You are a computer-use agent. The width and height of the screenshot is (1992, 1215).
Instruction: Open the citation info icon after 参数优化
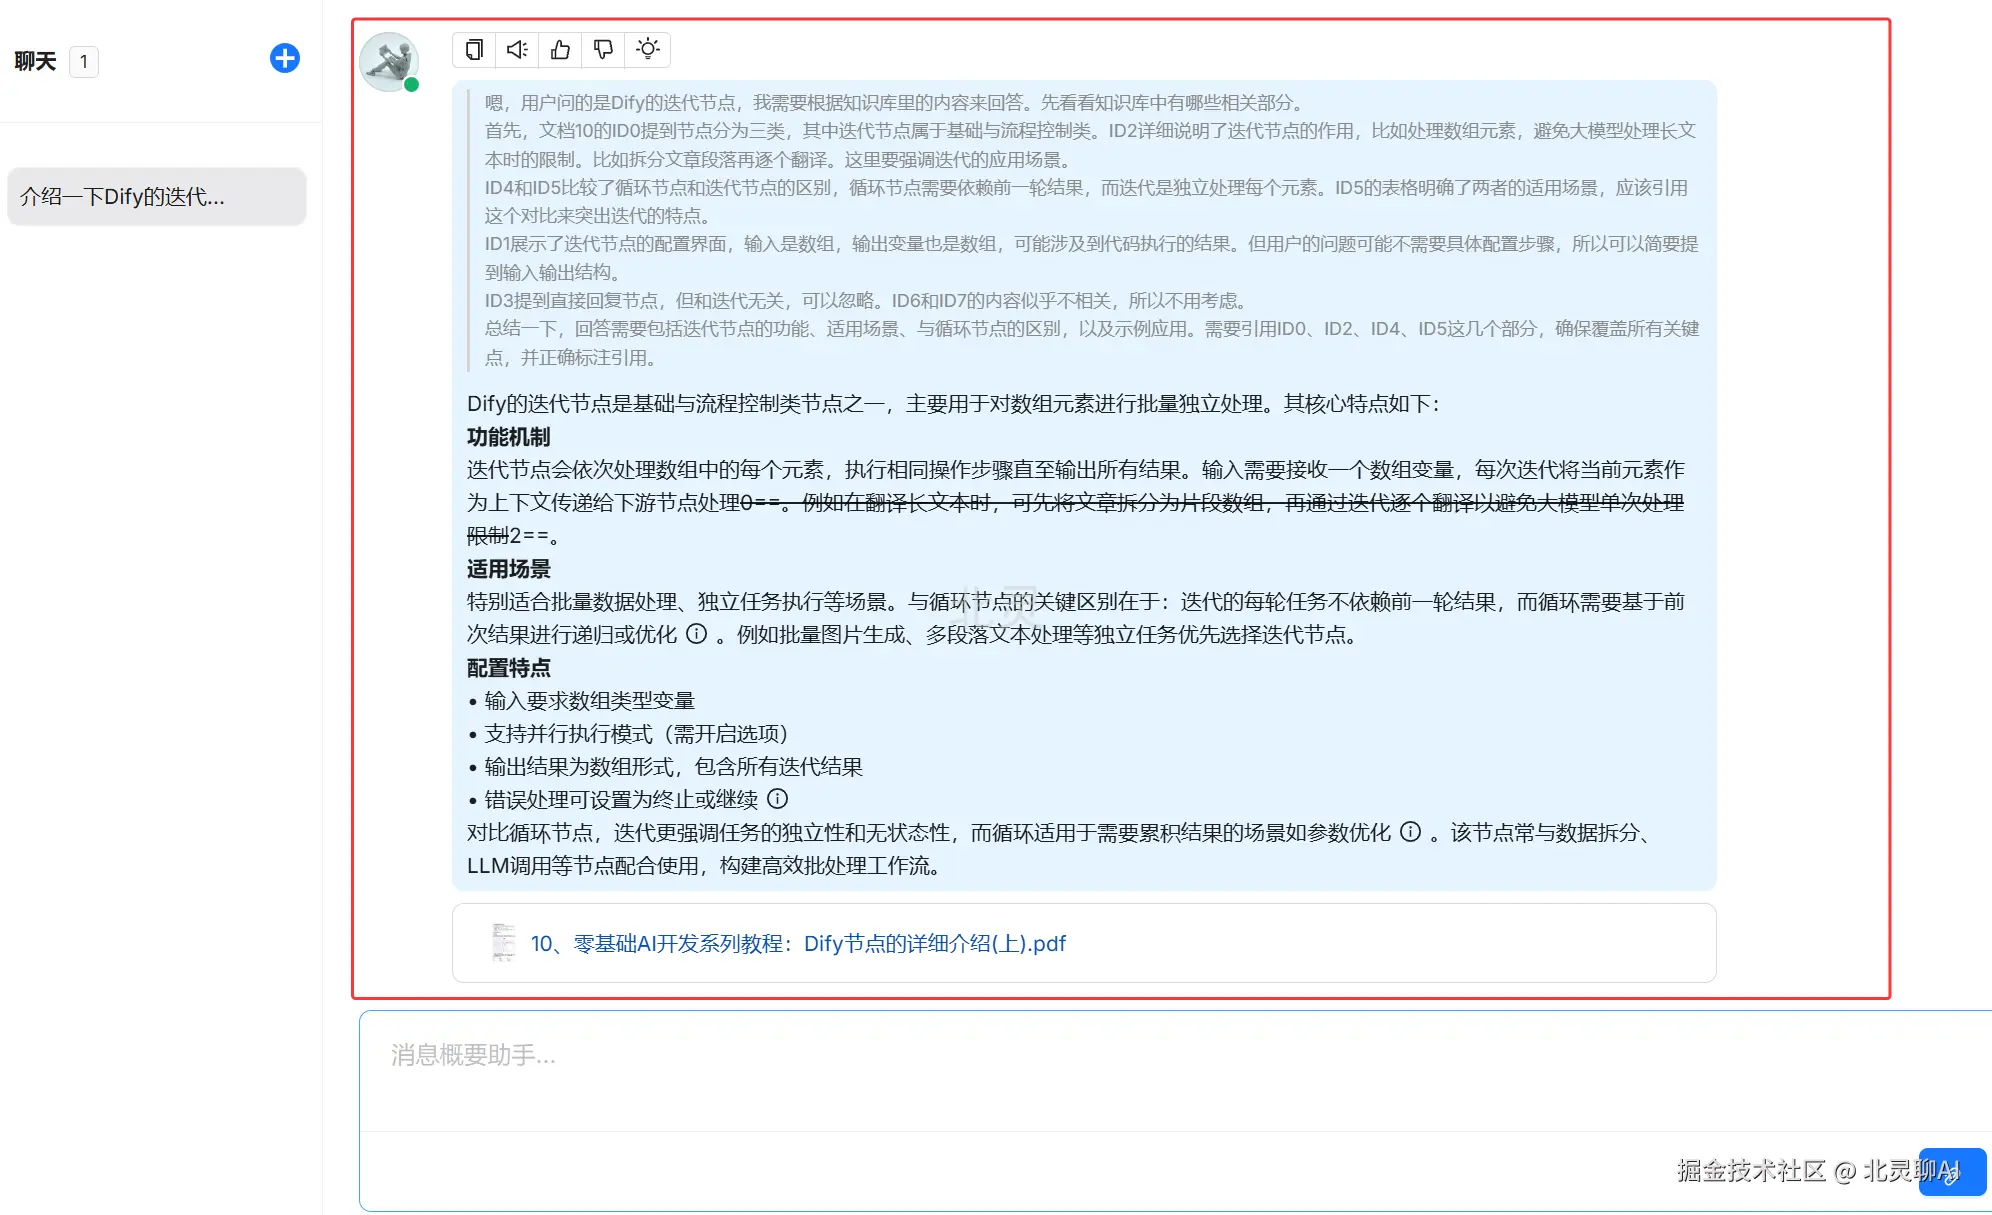1410,832
